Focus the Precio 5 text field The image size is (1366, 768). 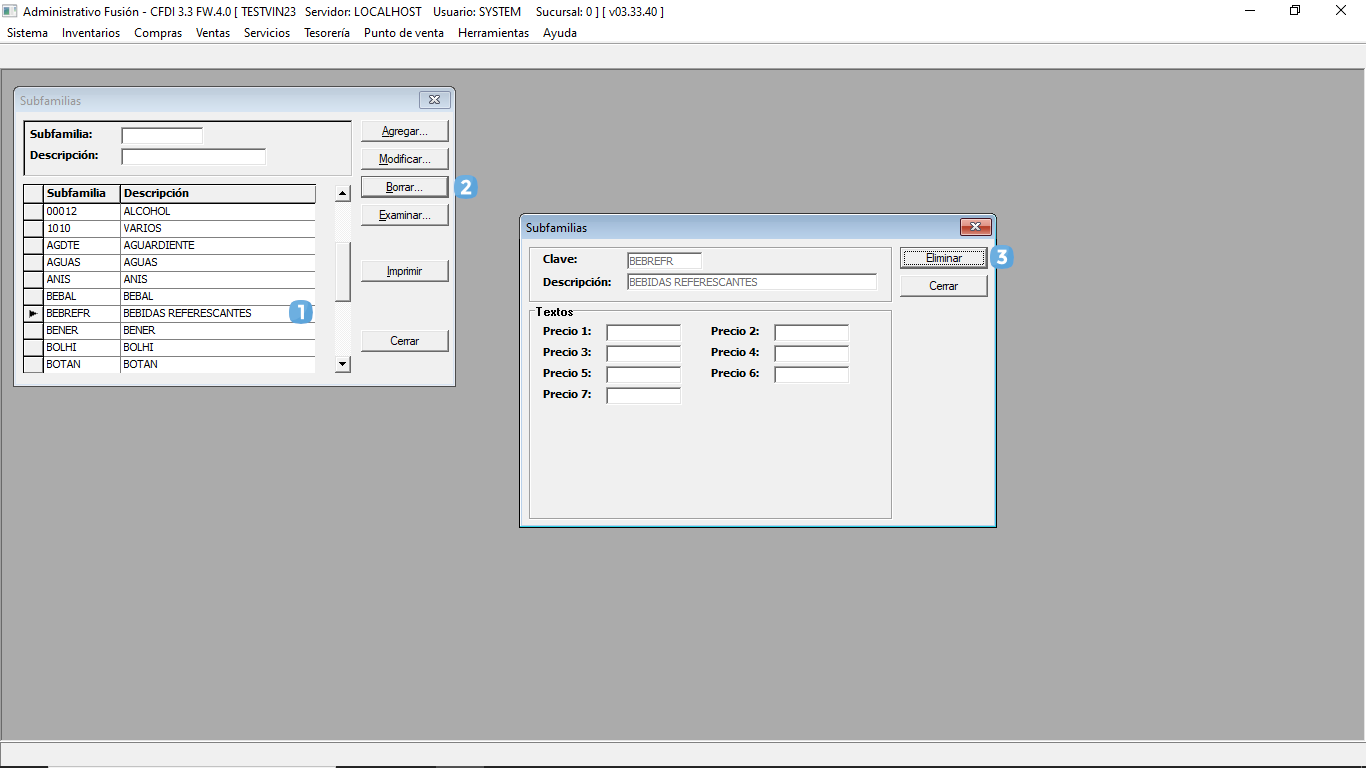click(x=644, y=374)
